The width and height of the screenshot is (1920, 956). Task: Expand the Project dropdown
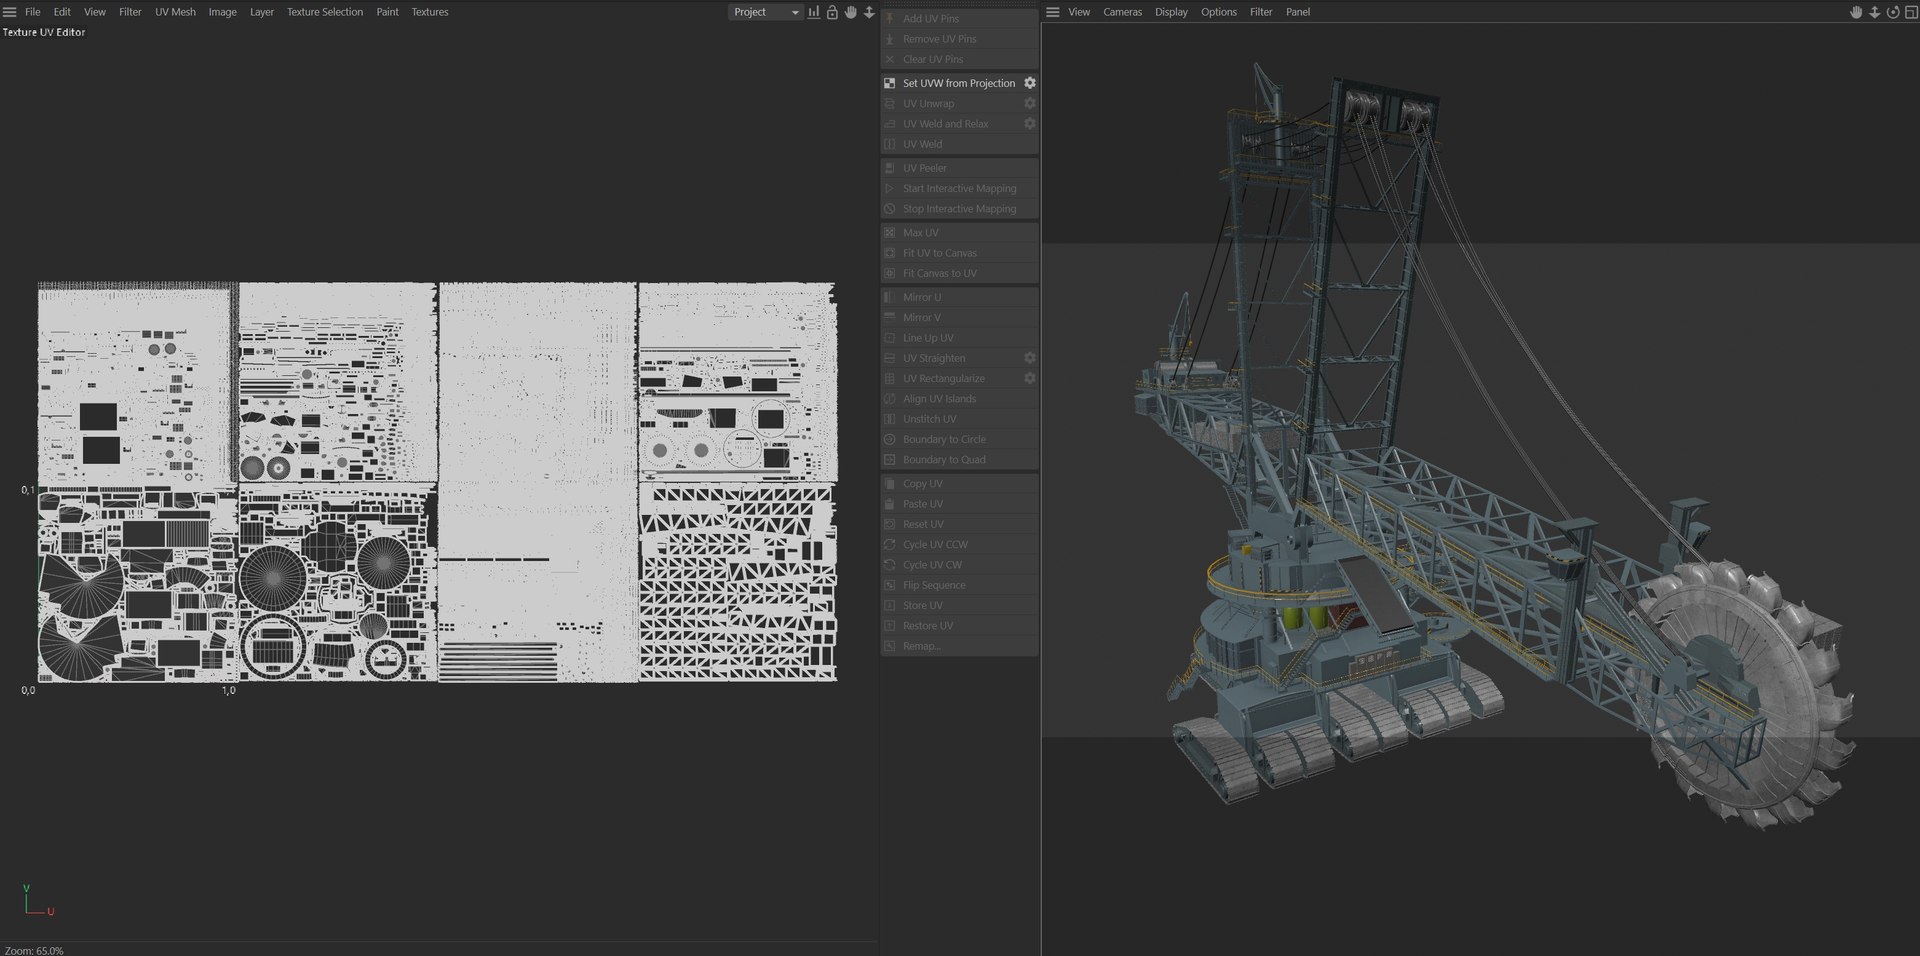[x=765, y=12]
